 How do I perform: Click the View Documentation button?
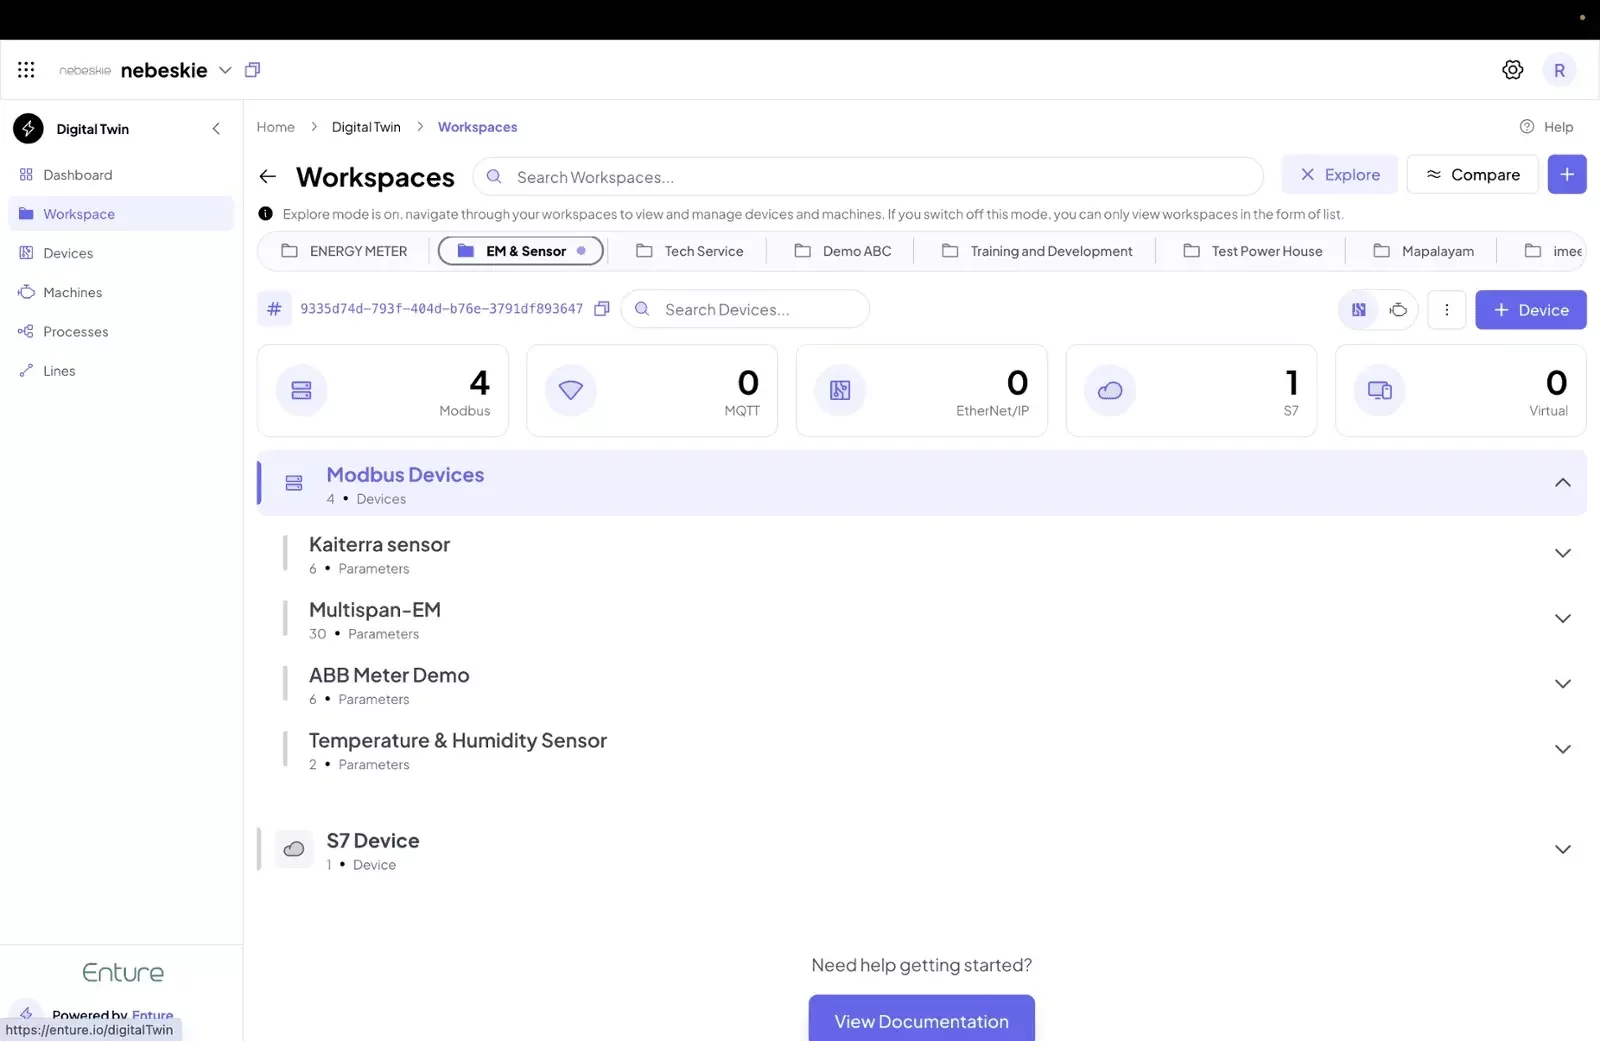tap(921, 1020)
